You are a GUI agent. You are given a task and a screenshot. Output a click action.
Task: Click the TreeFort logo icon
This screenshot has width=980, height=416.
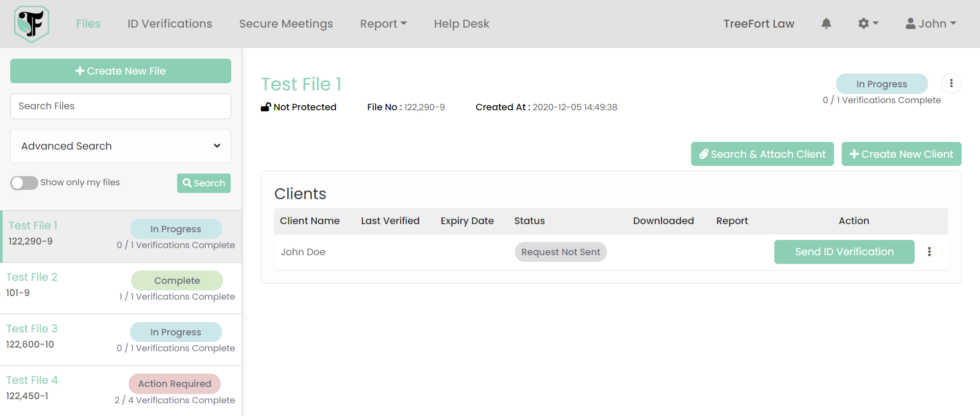[x=31, y=24]
